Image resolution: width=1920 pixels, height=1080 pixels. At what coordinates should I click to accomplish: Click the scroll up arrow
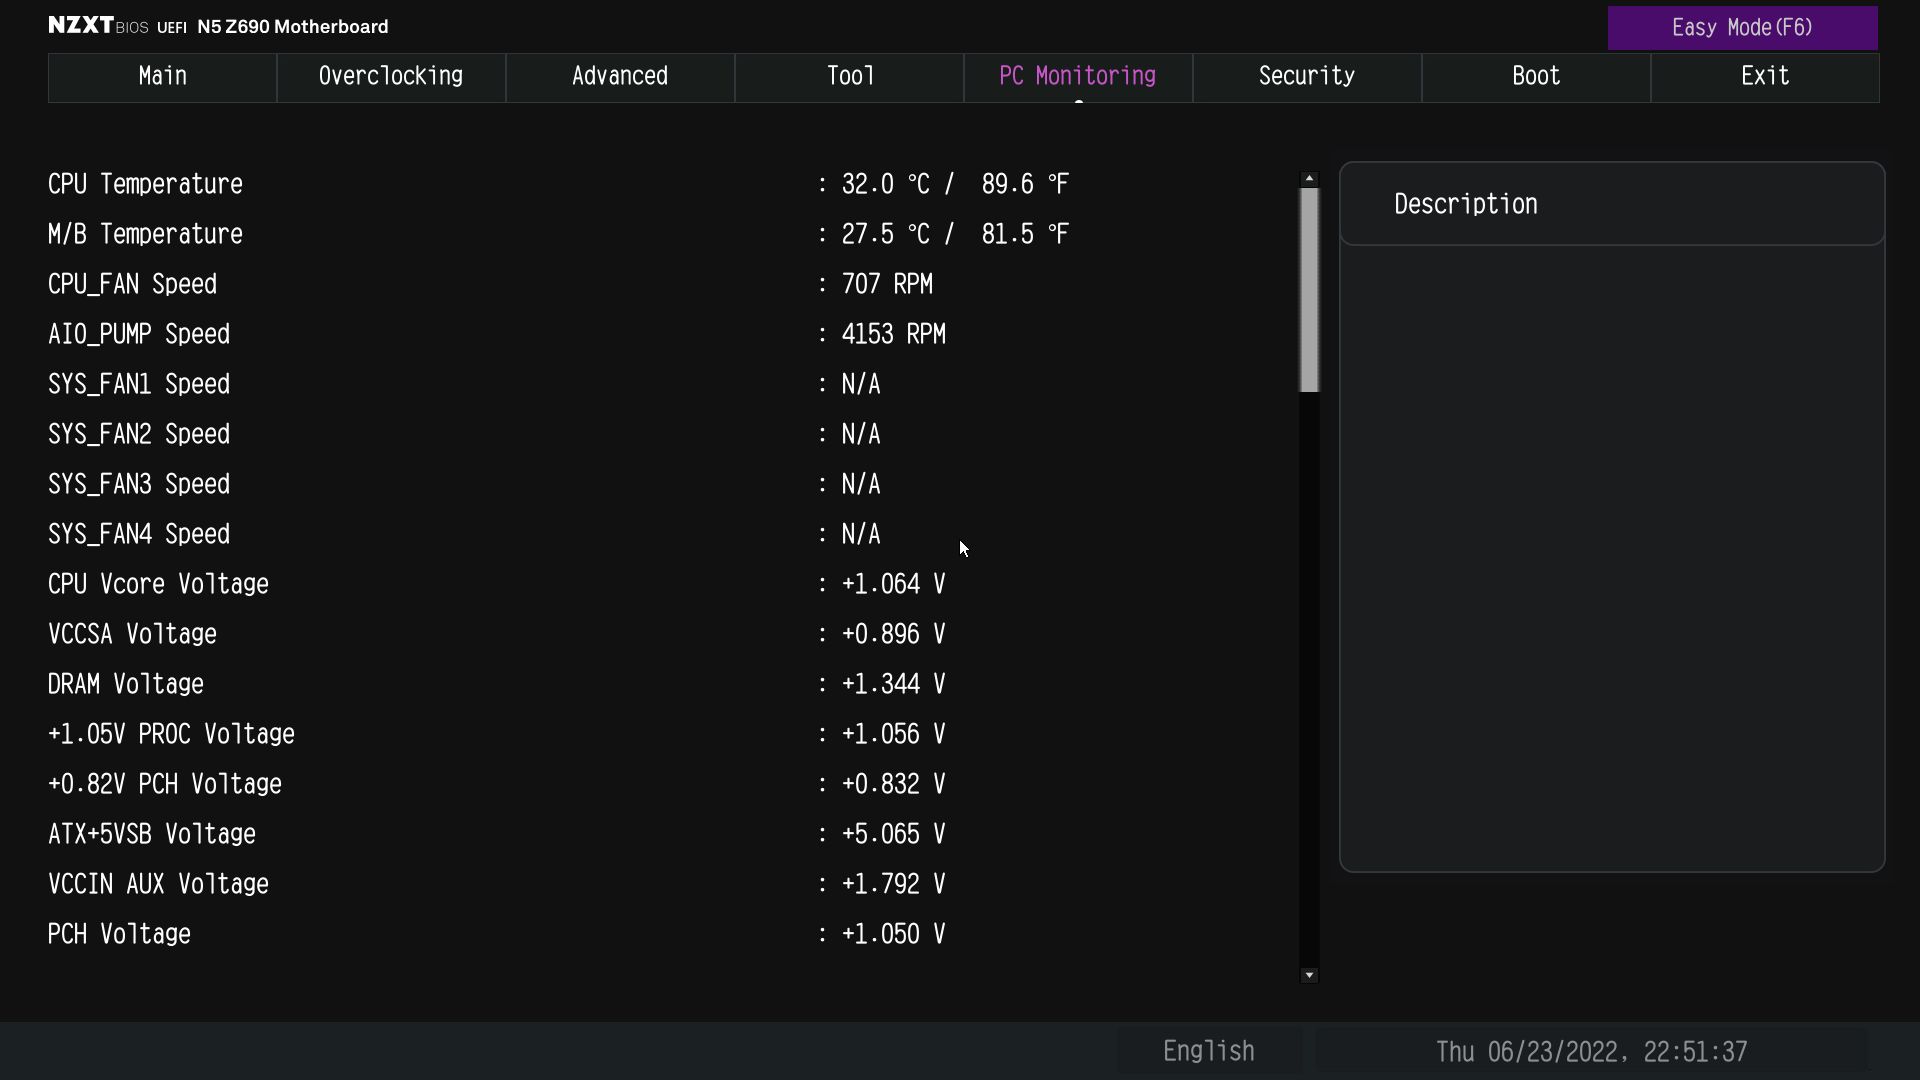1309,178
